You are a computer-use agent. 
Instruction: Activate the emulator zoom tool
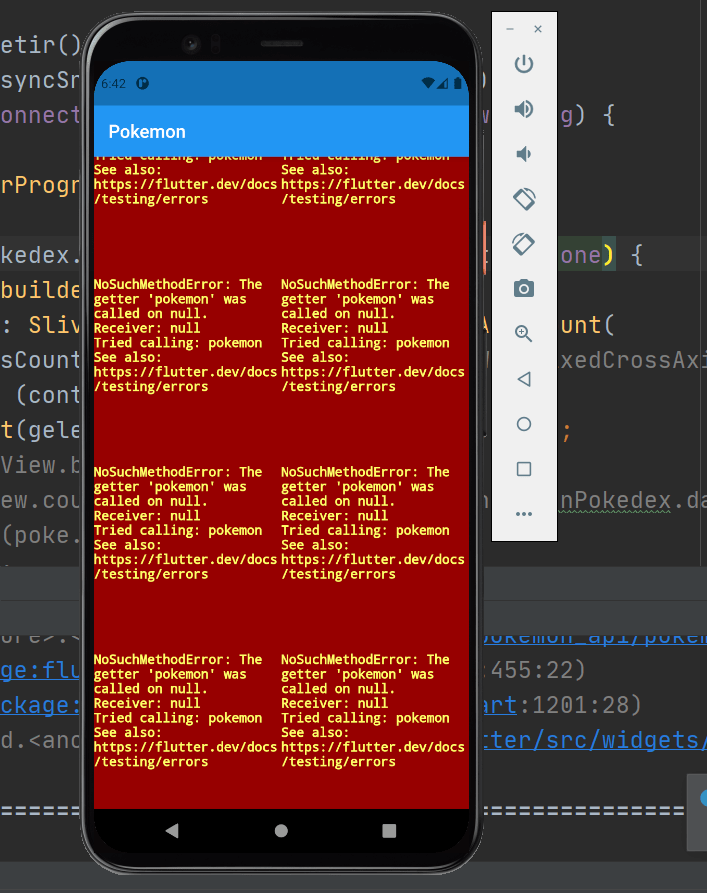(x=524, y=333)
